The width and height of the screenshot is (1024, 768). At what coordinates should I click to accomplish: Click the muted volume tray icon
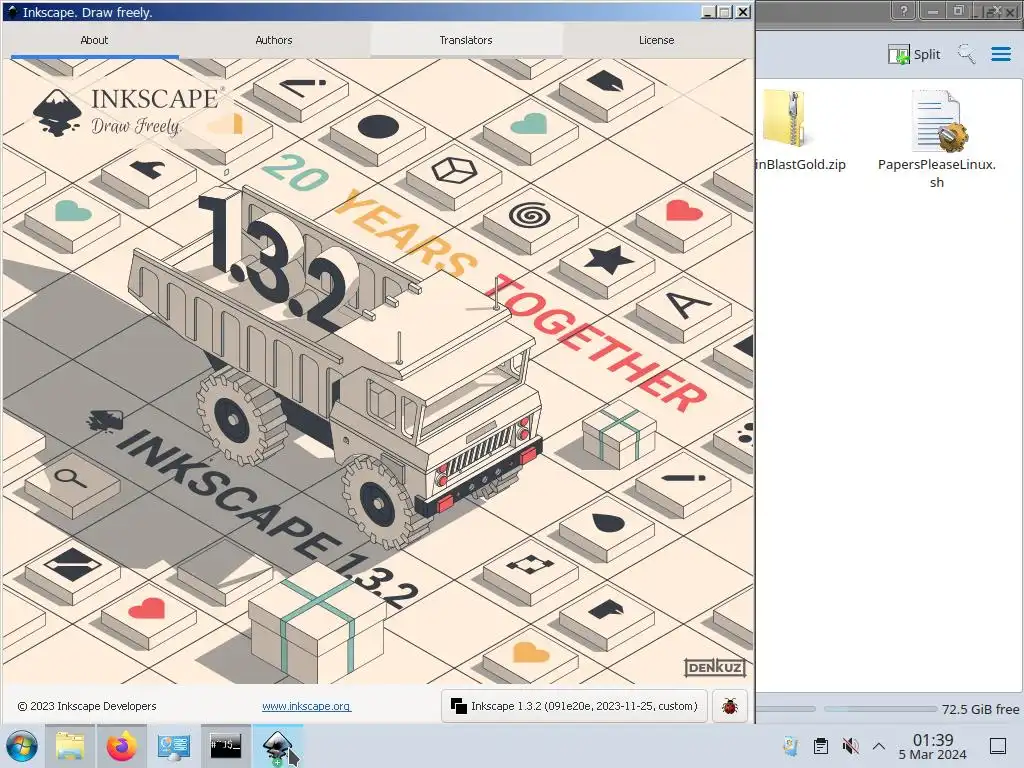(850, 746)
